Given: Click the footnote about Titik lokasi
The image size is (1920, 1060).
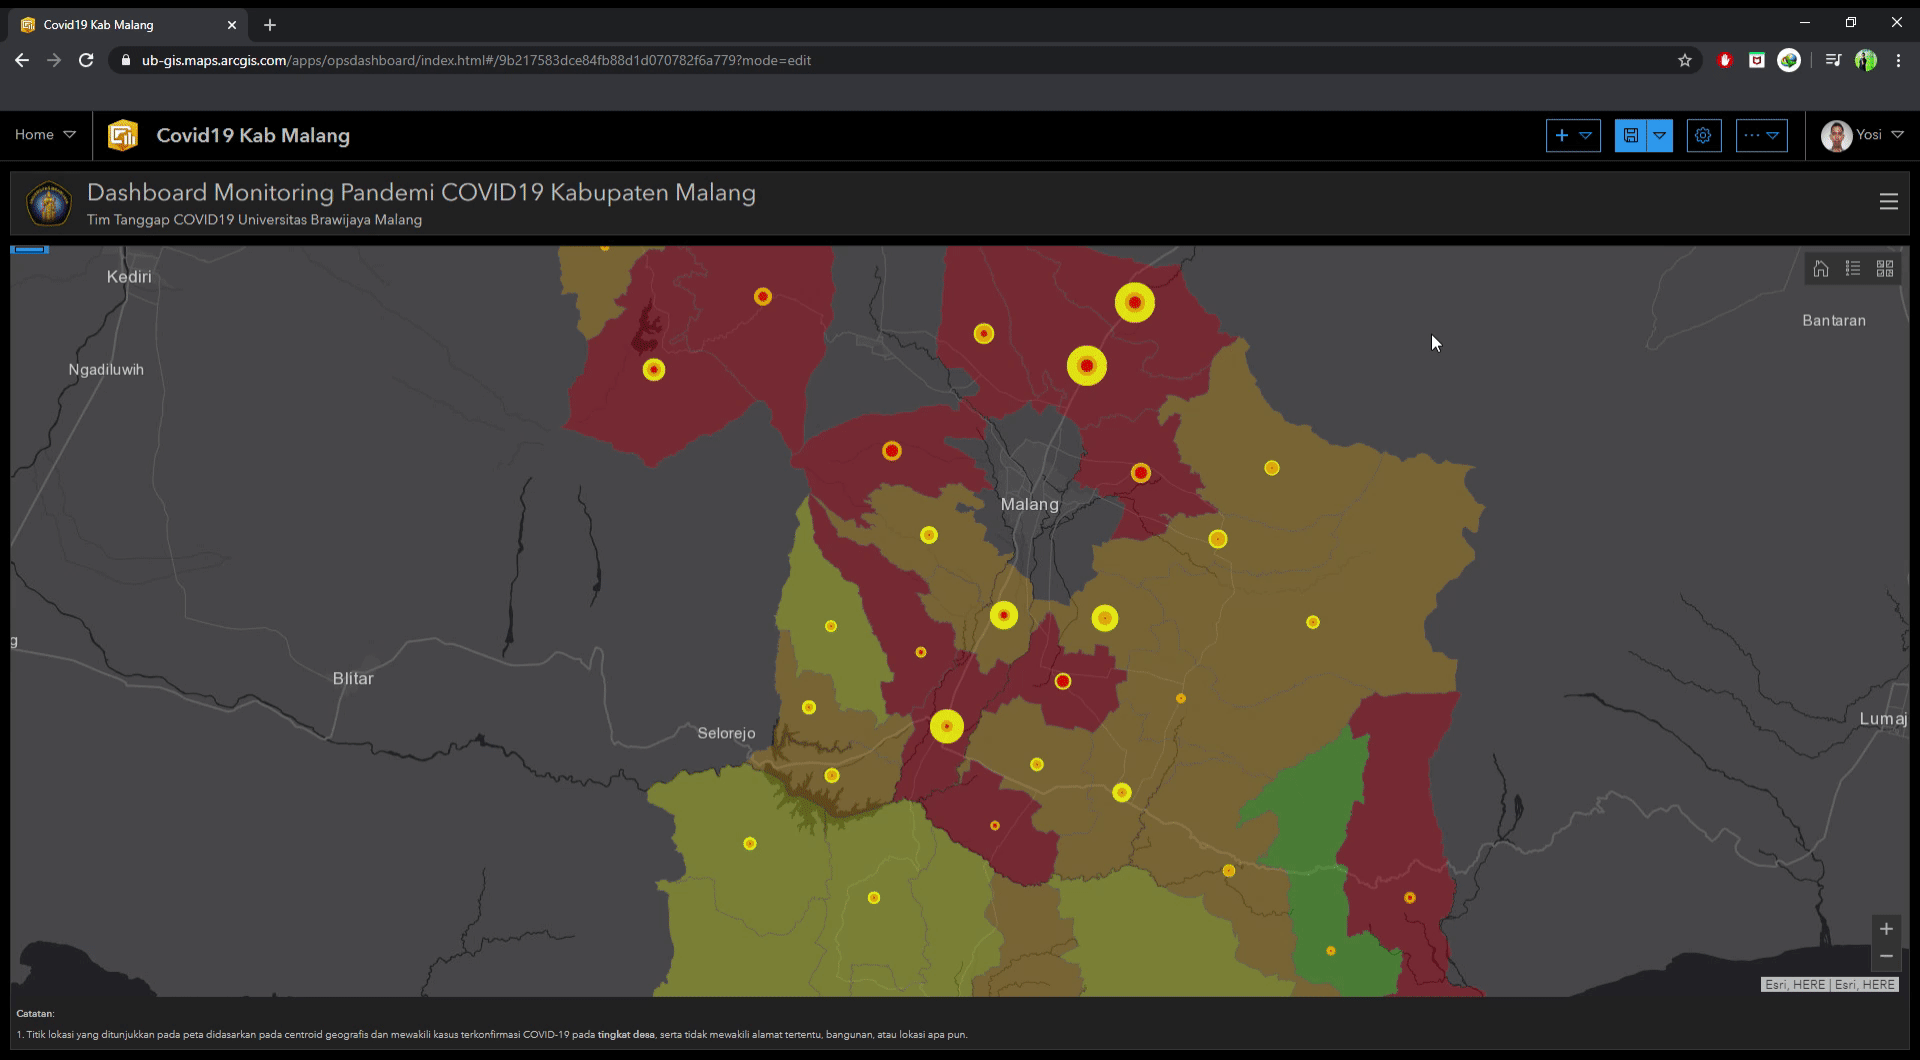Looking at the screenshot, I should point(492,1035).
